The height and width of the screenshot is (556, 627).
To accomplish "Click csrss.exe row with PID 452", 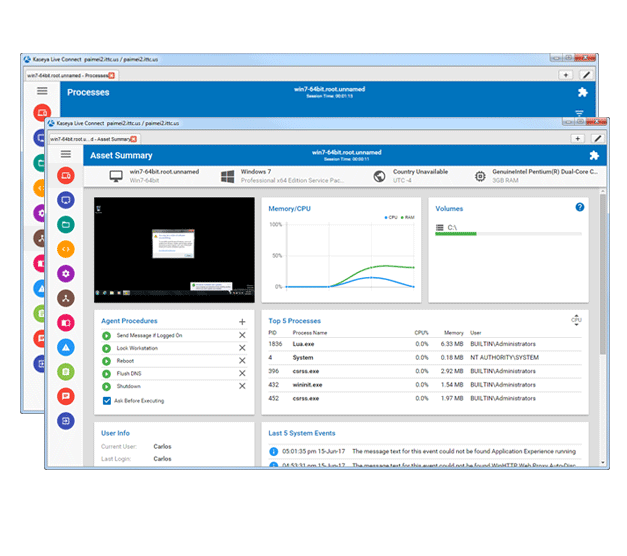I will 425,398.
